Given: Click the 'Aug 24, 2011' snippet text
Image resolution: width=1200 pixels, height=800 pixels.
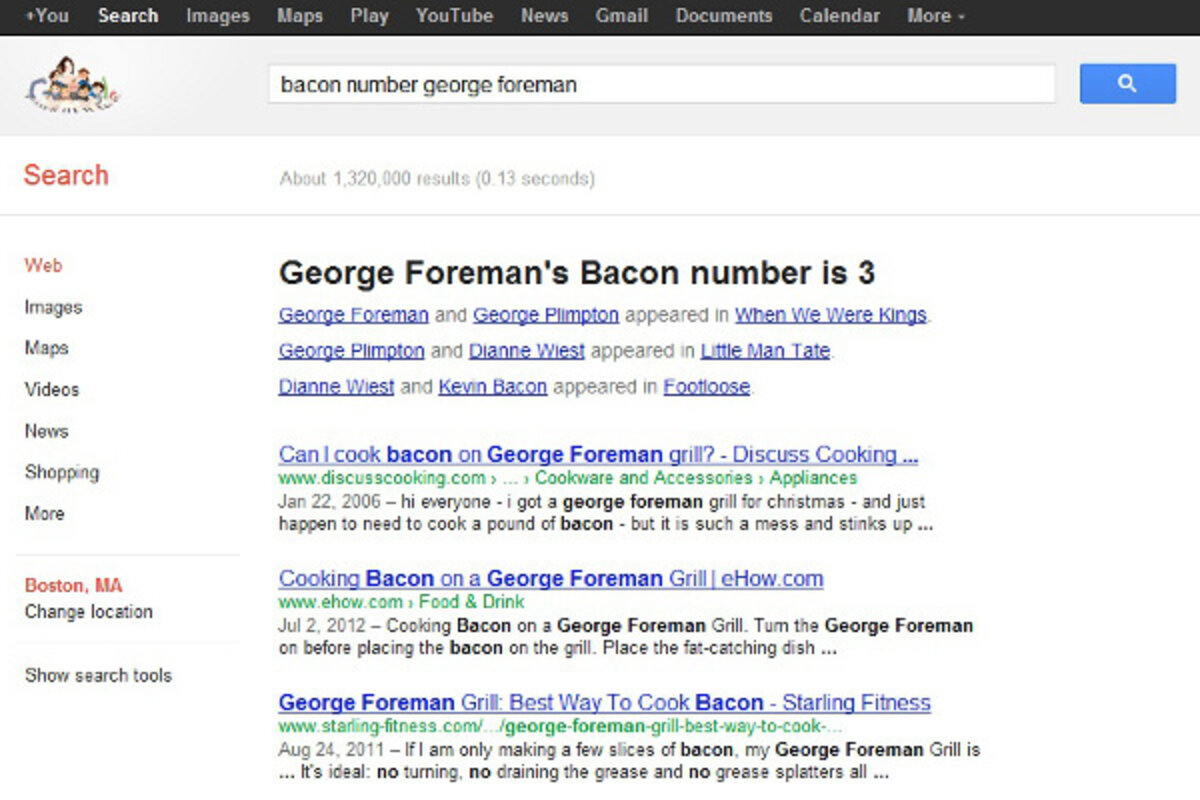Looking at the screenshot, I should click(x=333, y=749).
